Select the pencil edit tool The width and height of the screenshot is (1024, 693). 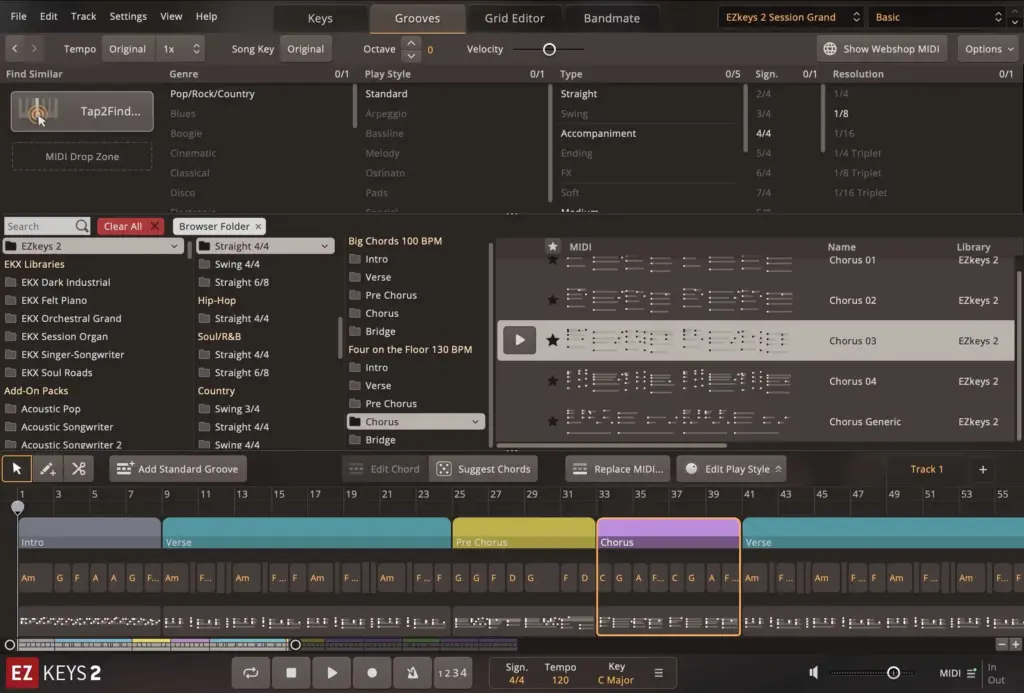click(x=47, y=468)
